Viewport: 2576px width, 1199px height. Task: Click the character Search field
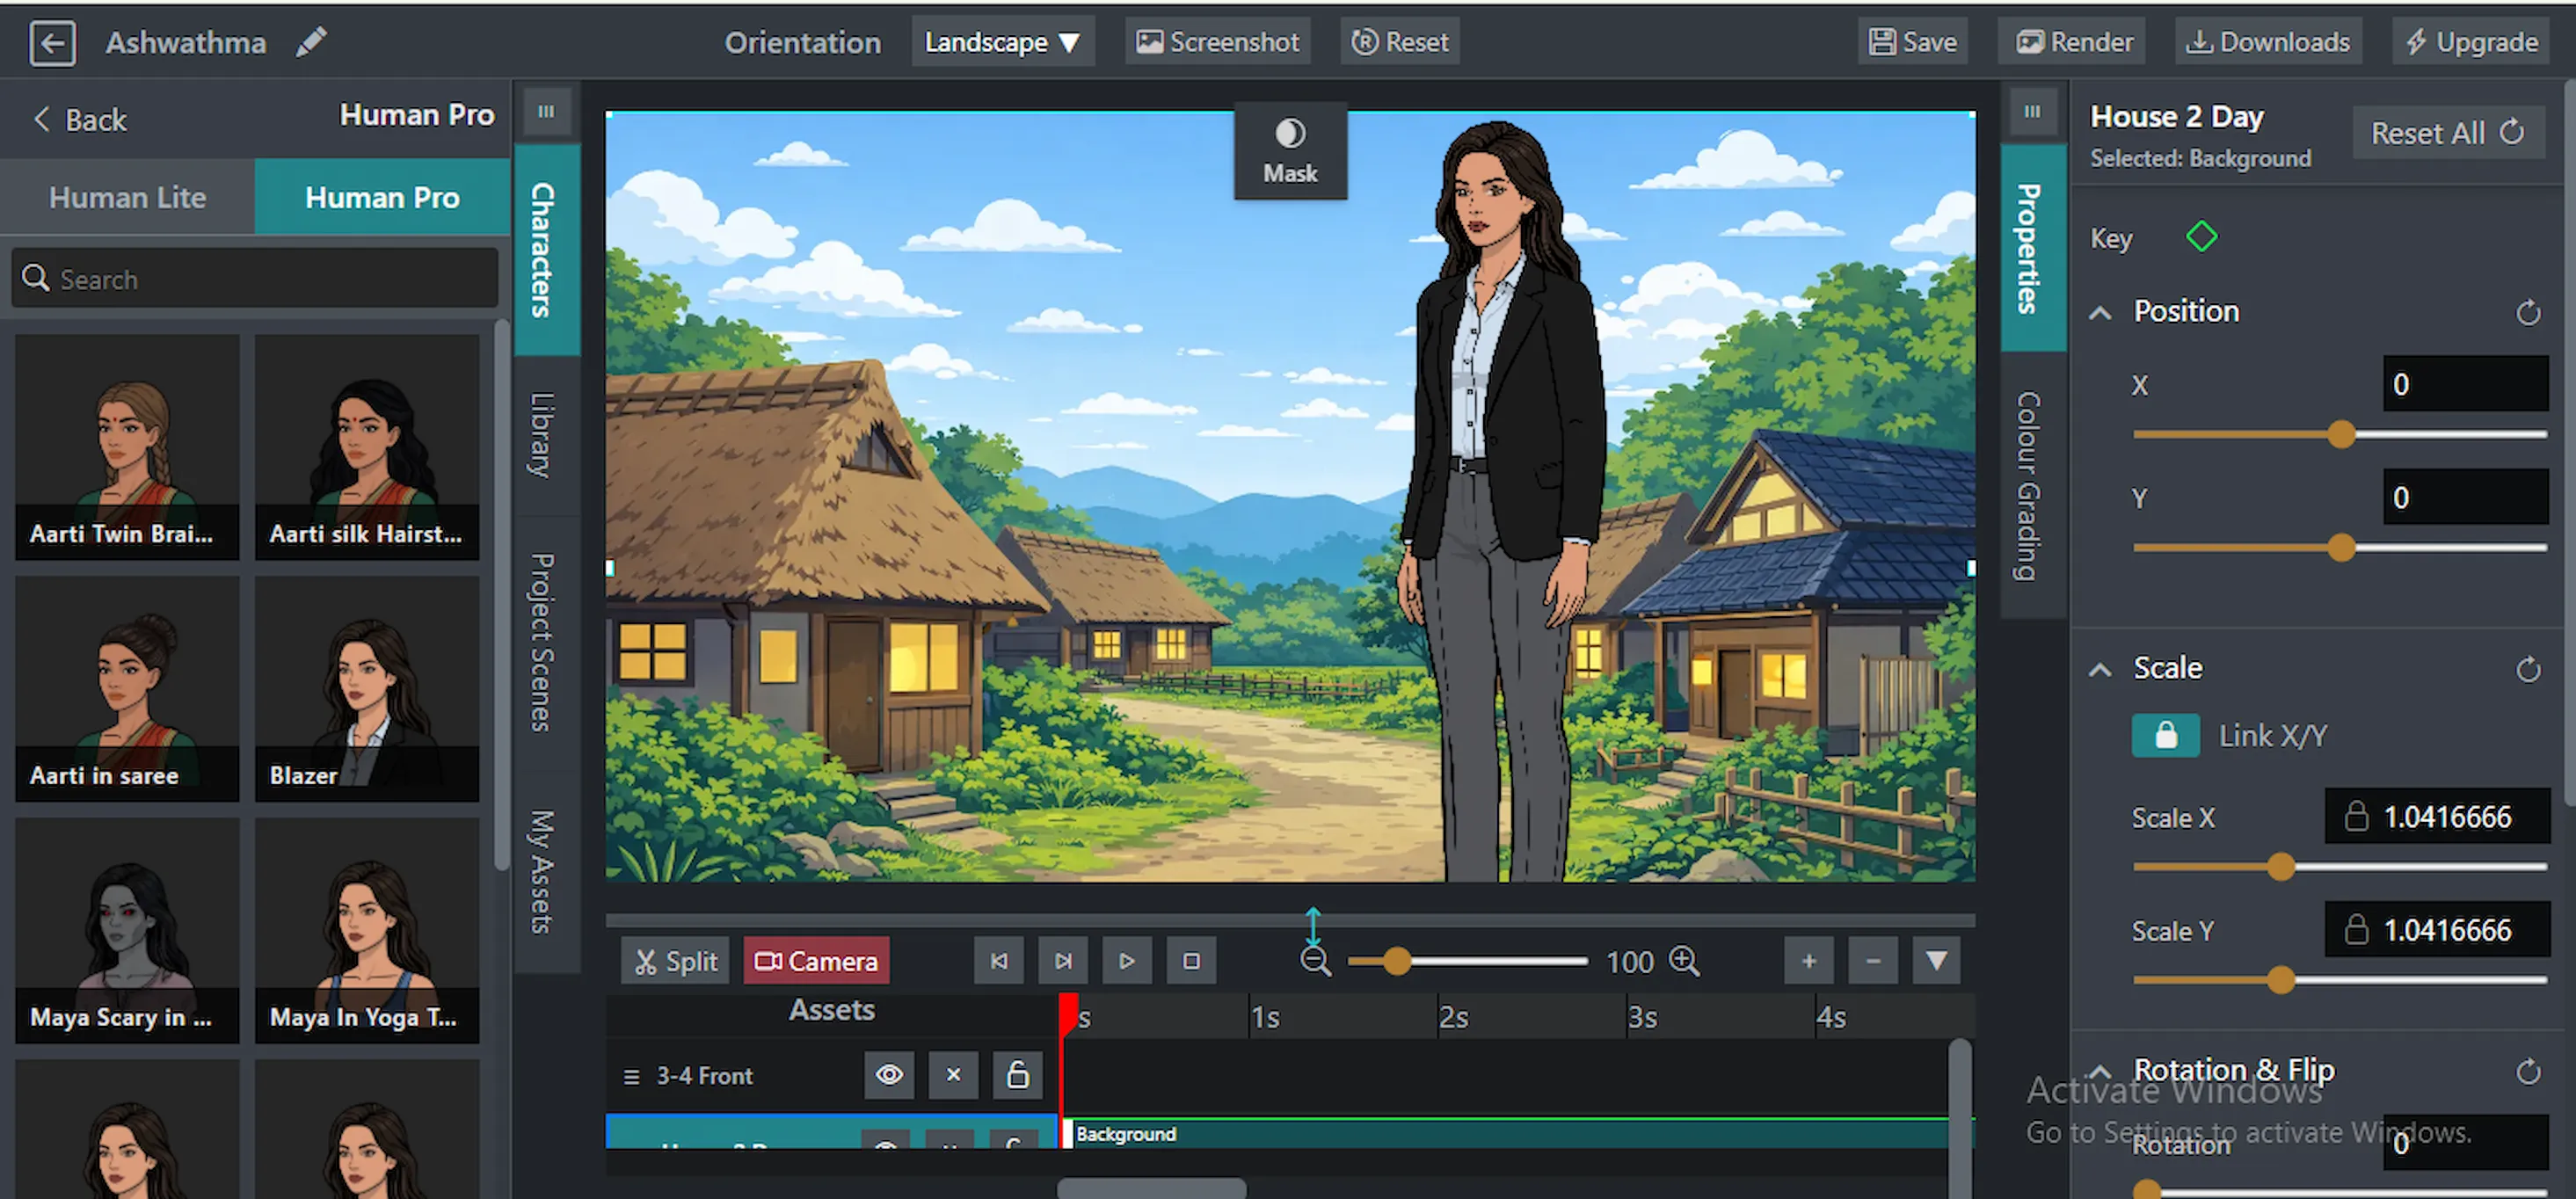click(255, 277)
